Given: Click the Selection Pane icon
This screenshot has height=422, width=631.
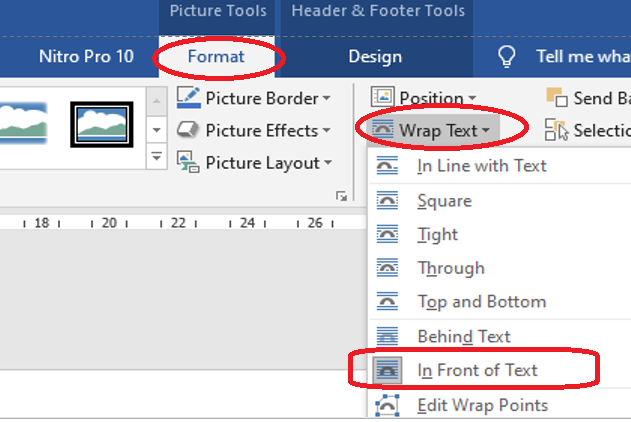Looking at the screenshot, I should tap(556, 129).
